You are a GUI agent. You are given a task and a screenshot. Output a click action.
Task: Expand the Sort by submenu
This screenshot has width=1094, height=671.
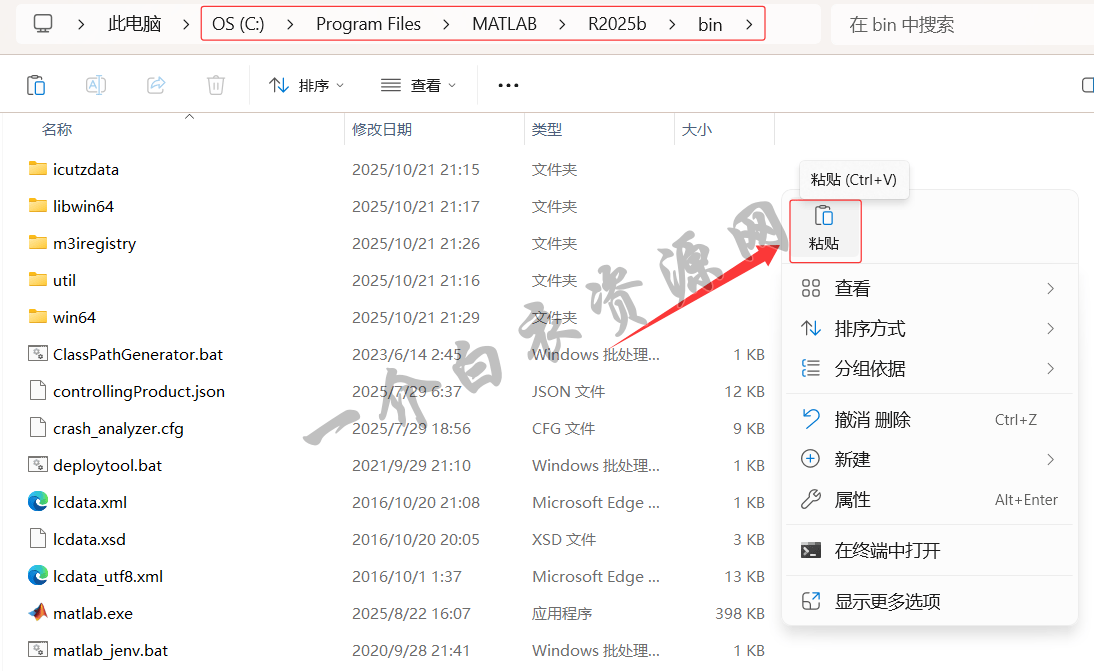927,328
